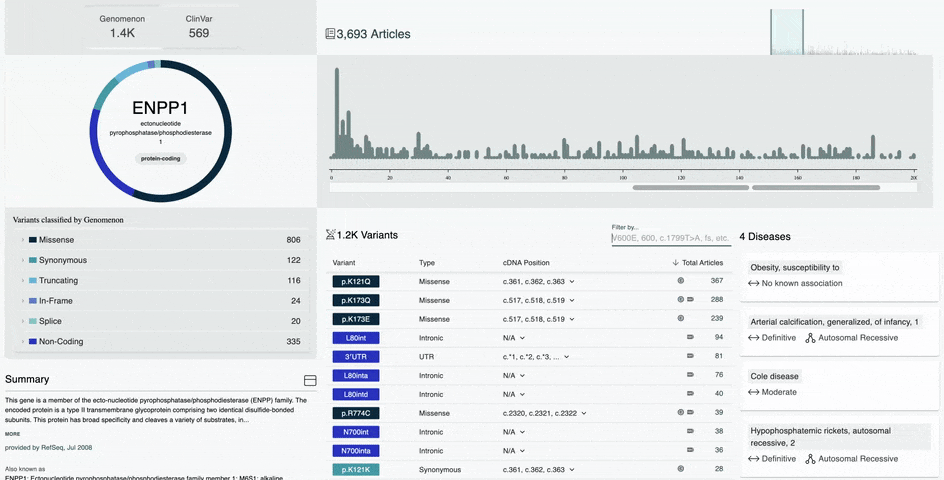This screenshot has width=944, height=480.
Task: Click the inheritance icon under Hypophosphatemic rickets
Action: (810, 459)
